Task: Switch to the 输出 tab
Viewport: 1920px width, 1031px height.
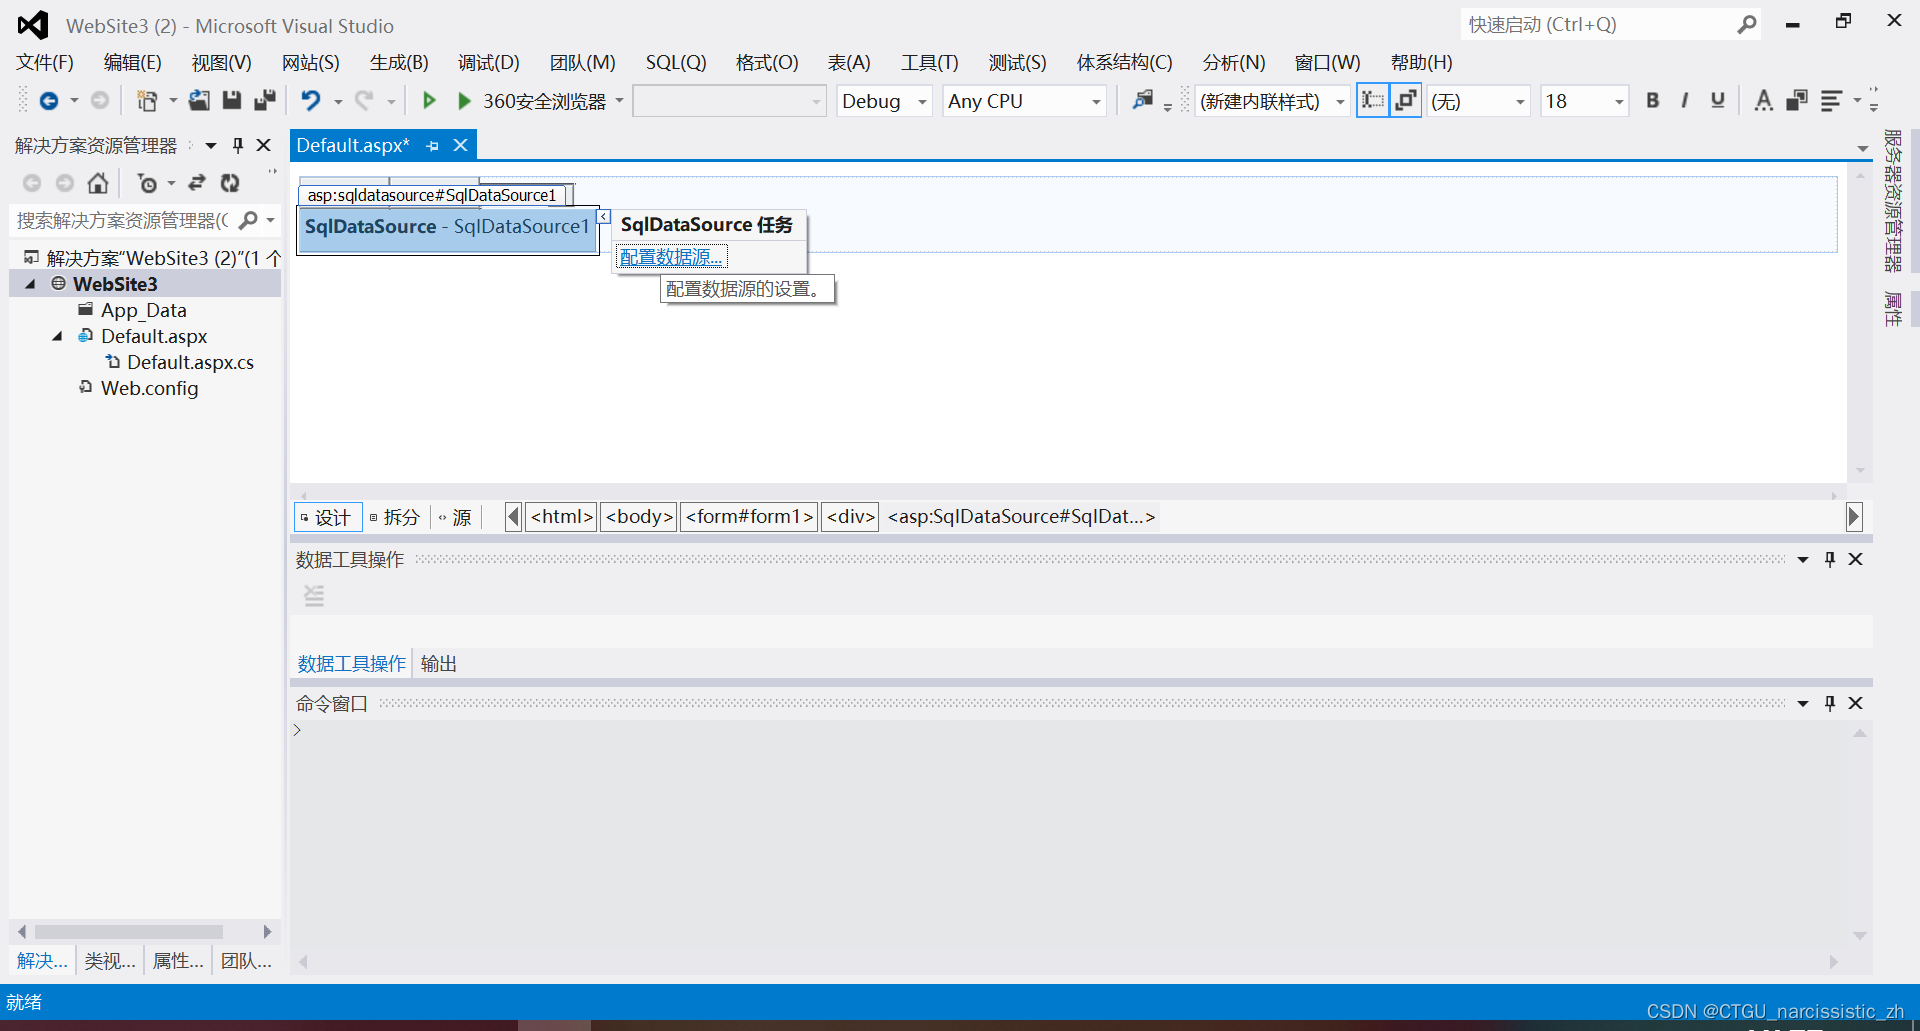Action: point(439,663)
